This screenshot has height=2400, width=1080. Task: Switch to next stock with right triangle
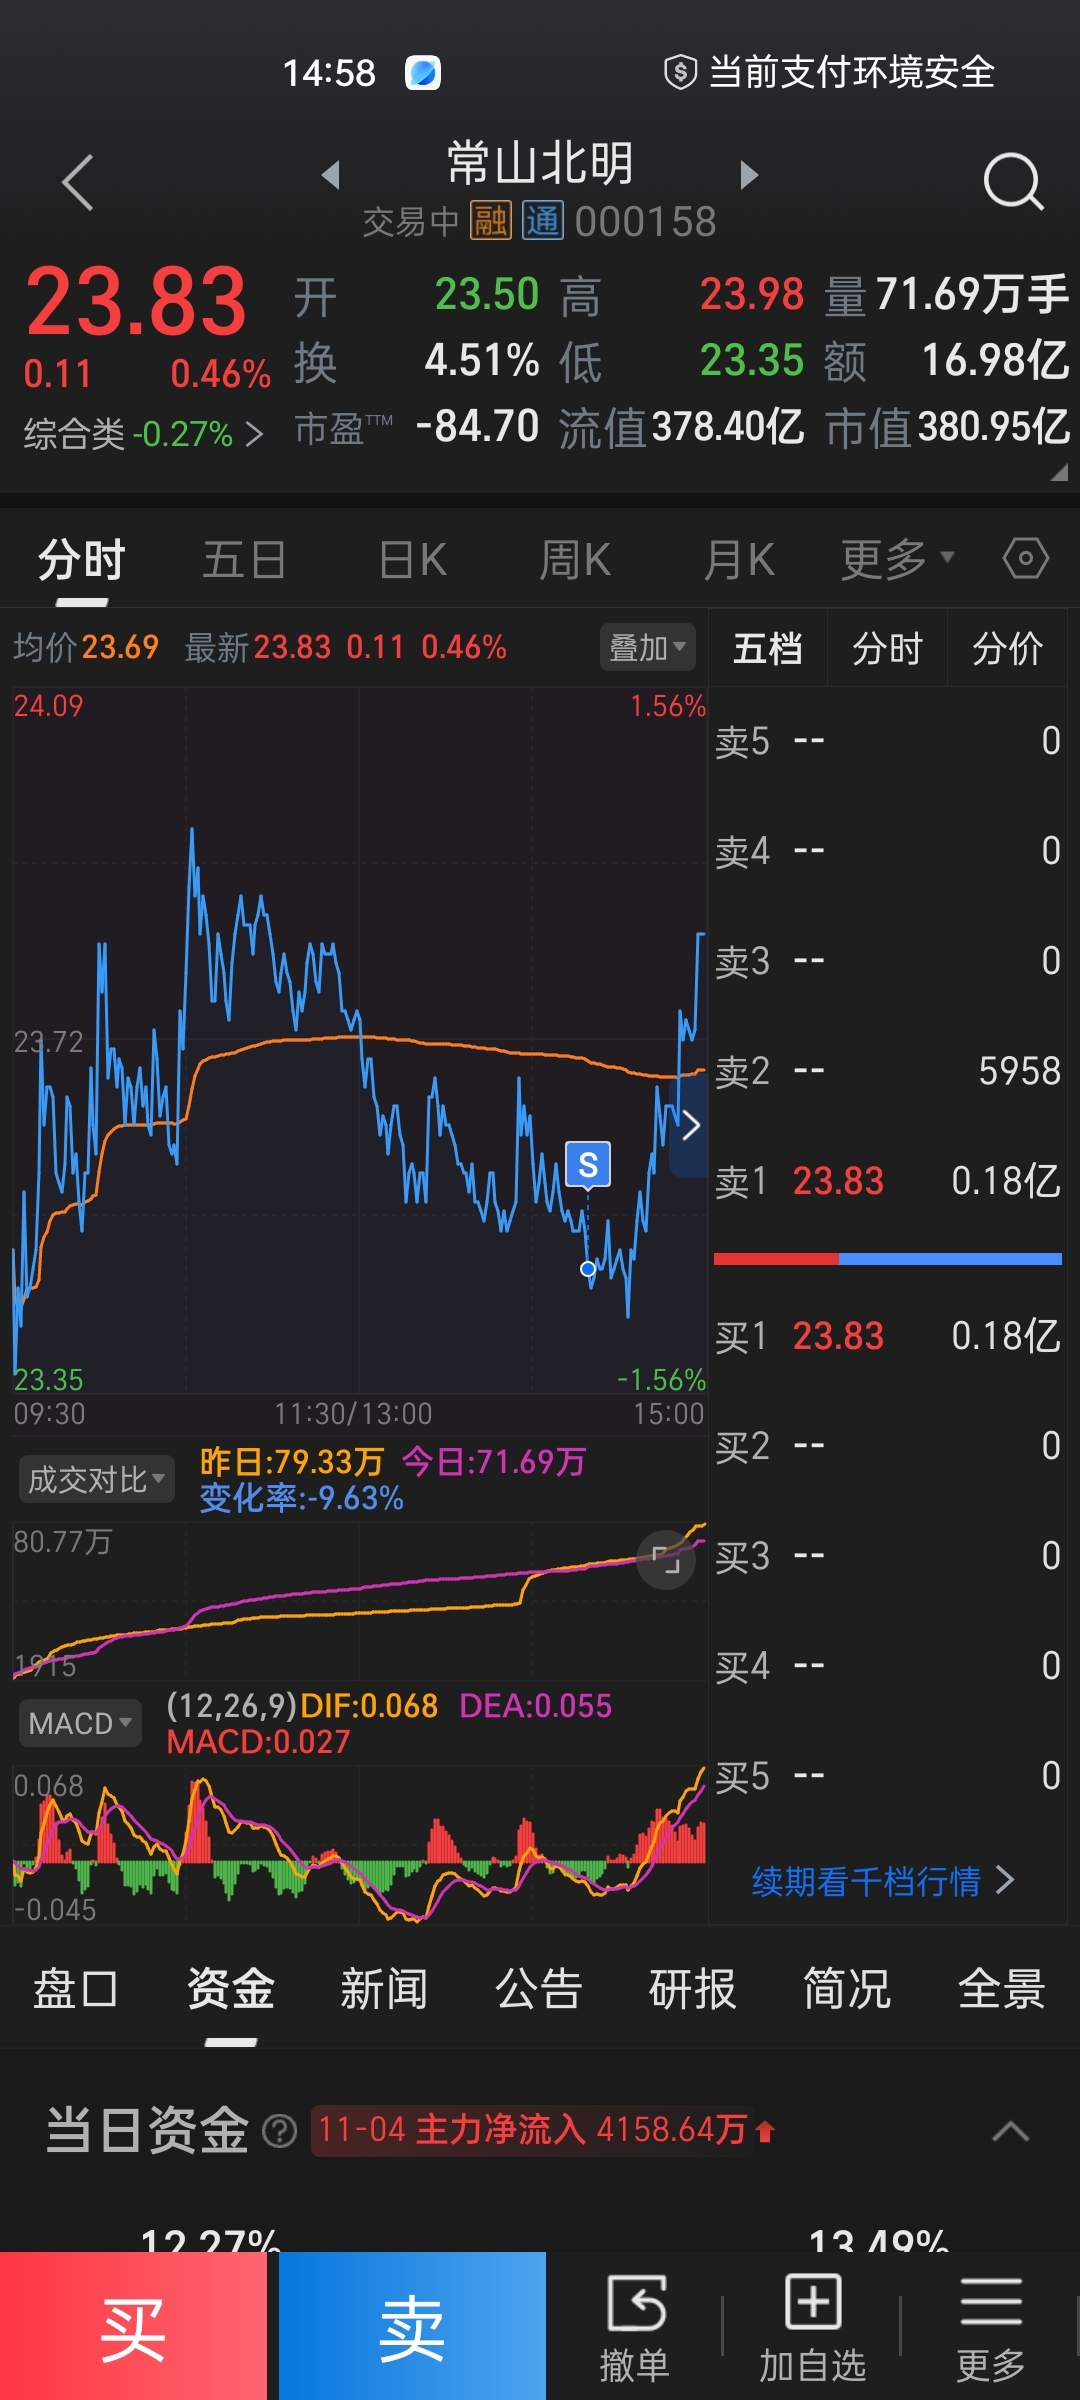point(749,175)
